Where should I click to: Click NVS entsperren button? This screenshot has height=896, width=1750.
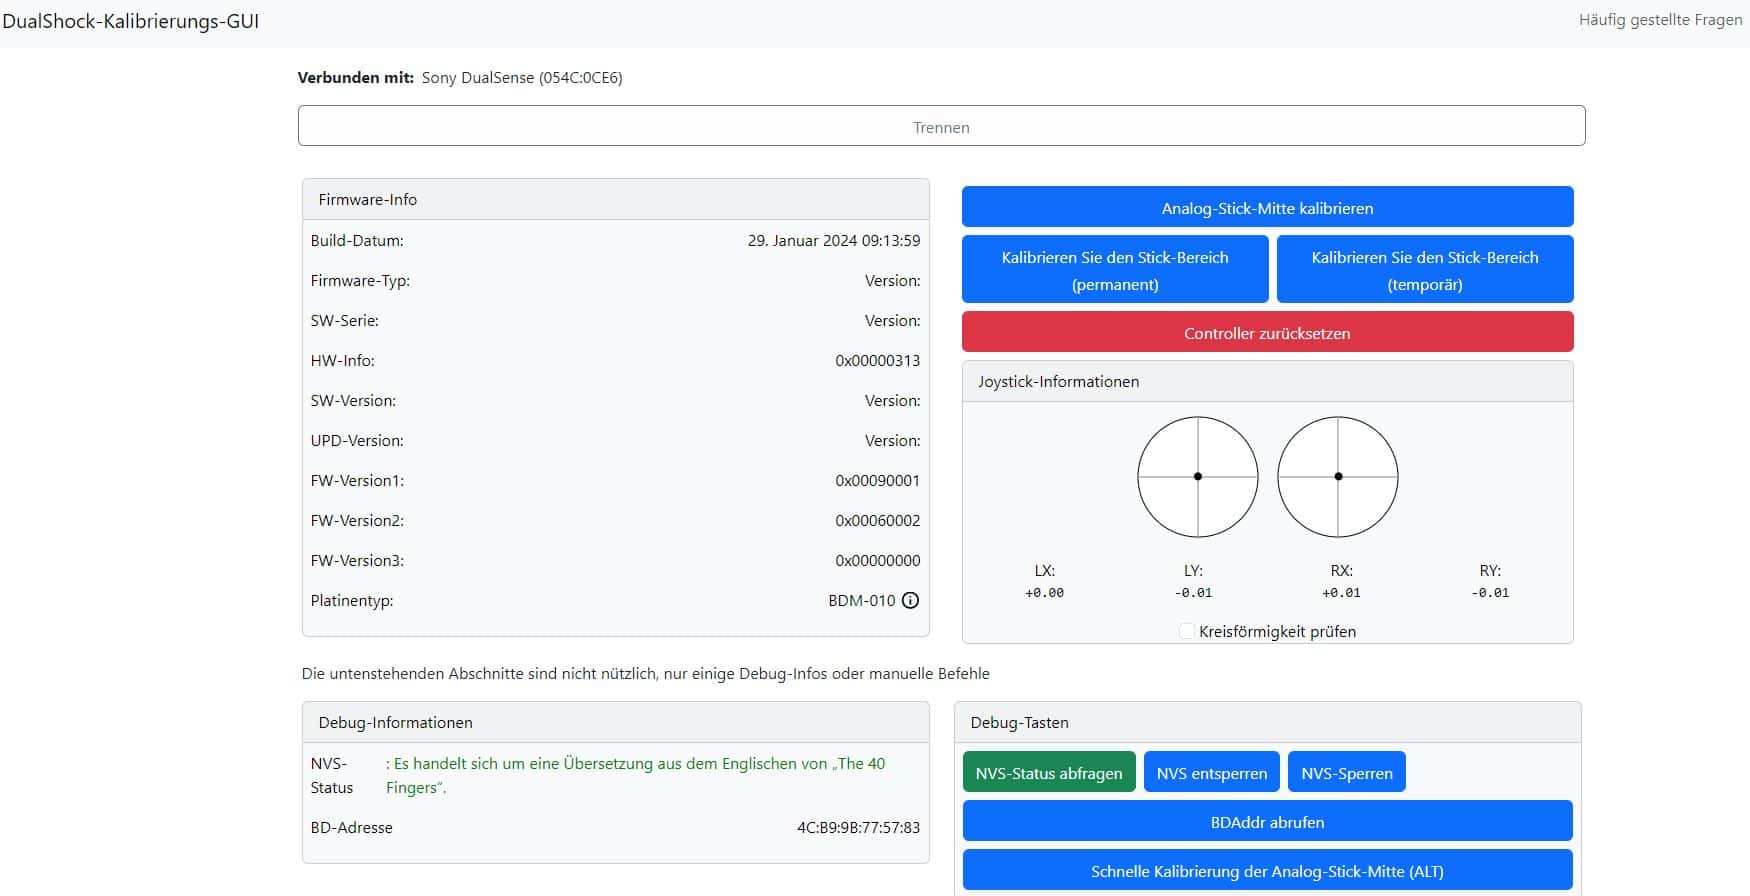click(1211, 773)
